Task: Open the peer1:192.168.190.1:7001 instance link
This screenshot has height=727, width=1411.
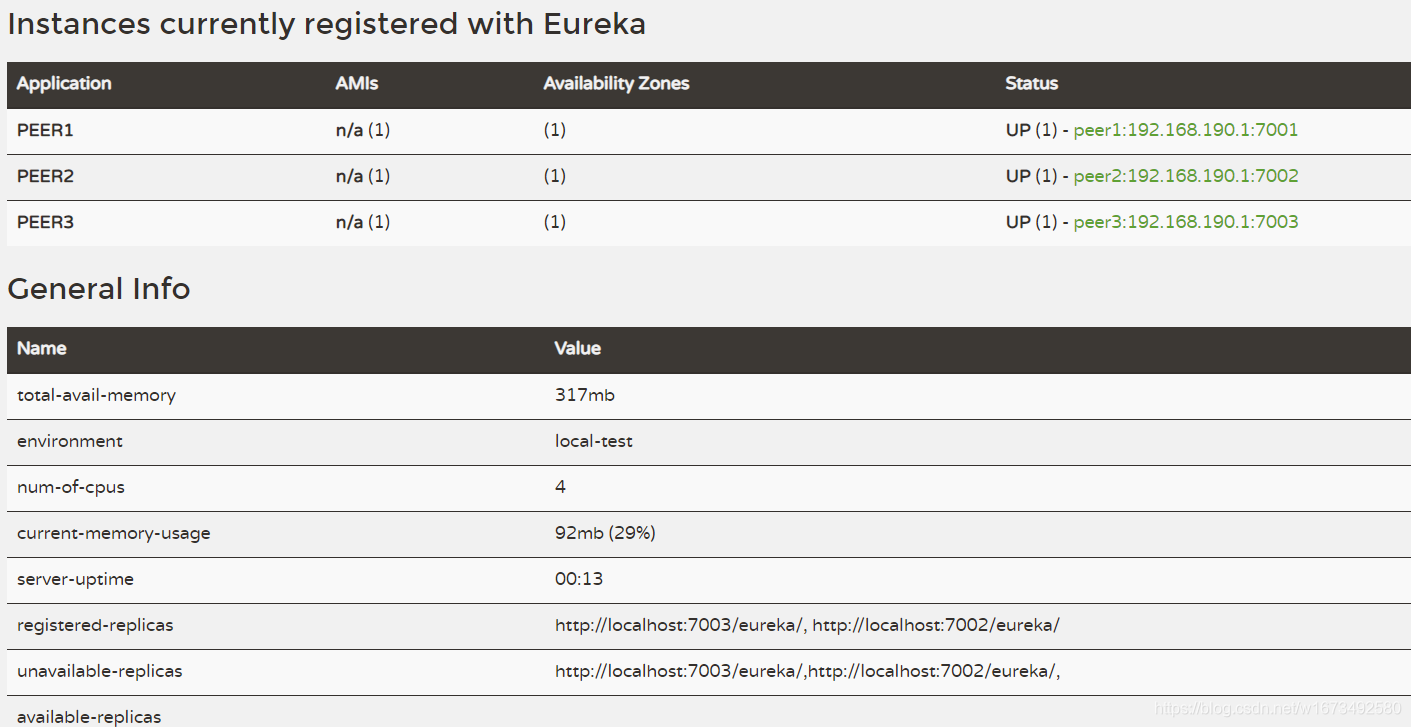Action: (x=1186, y=130)
